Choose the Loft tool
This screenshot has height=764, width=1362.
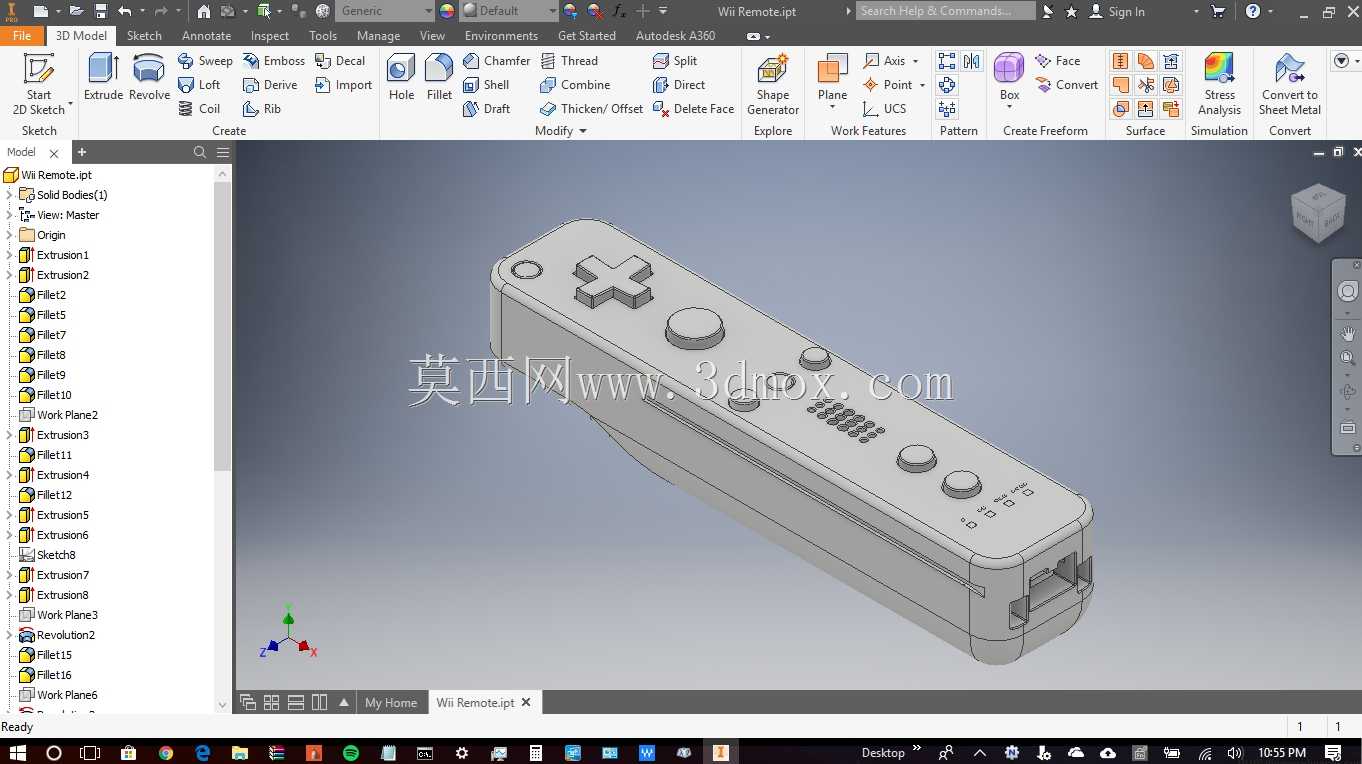pyautogui.click(x=199, y=85)
